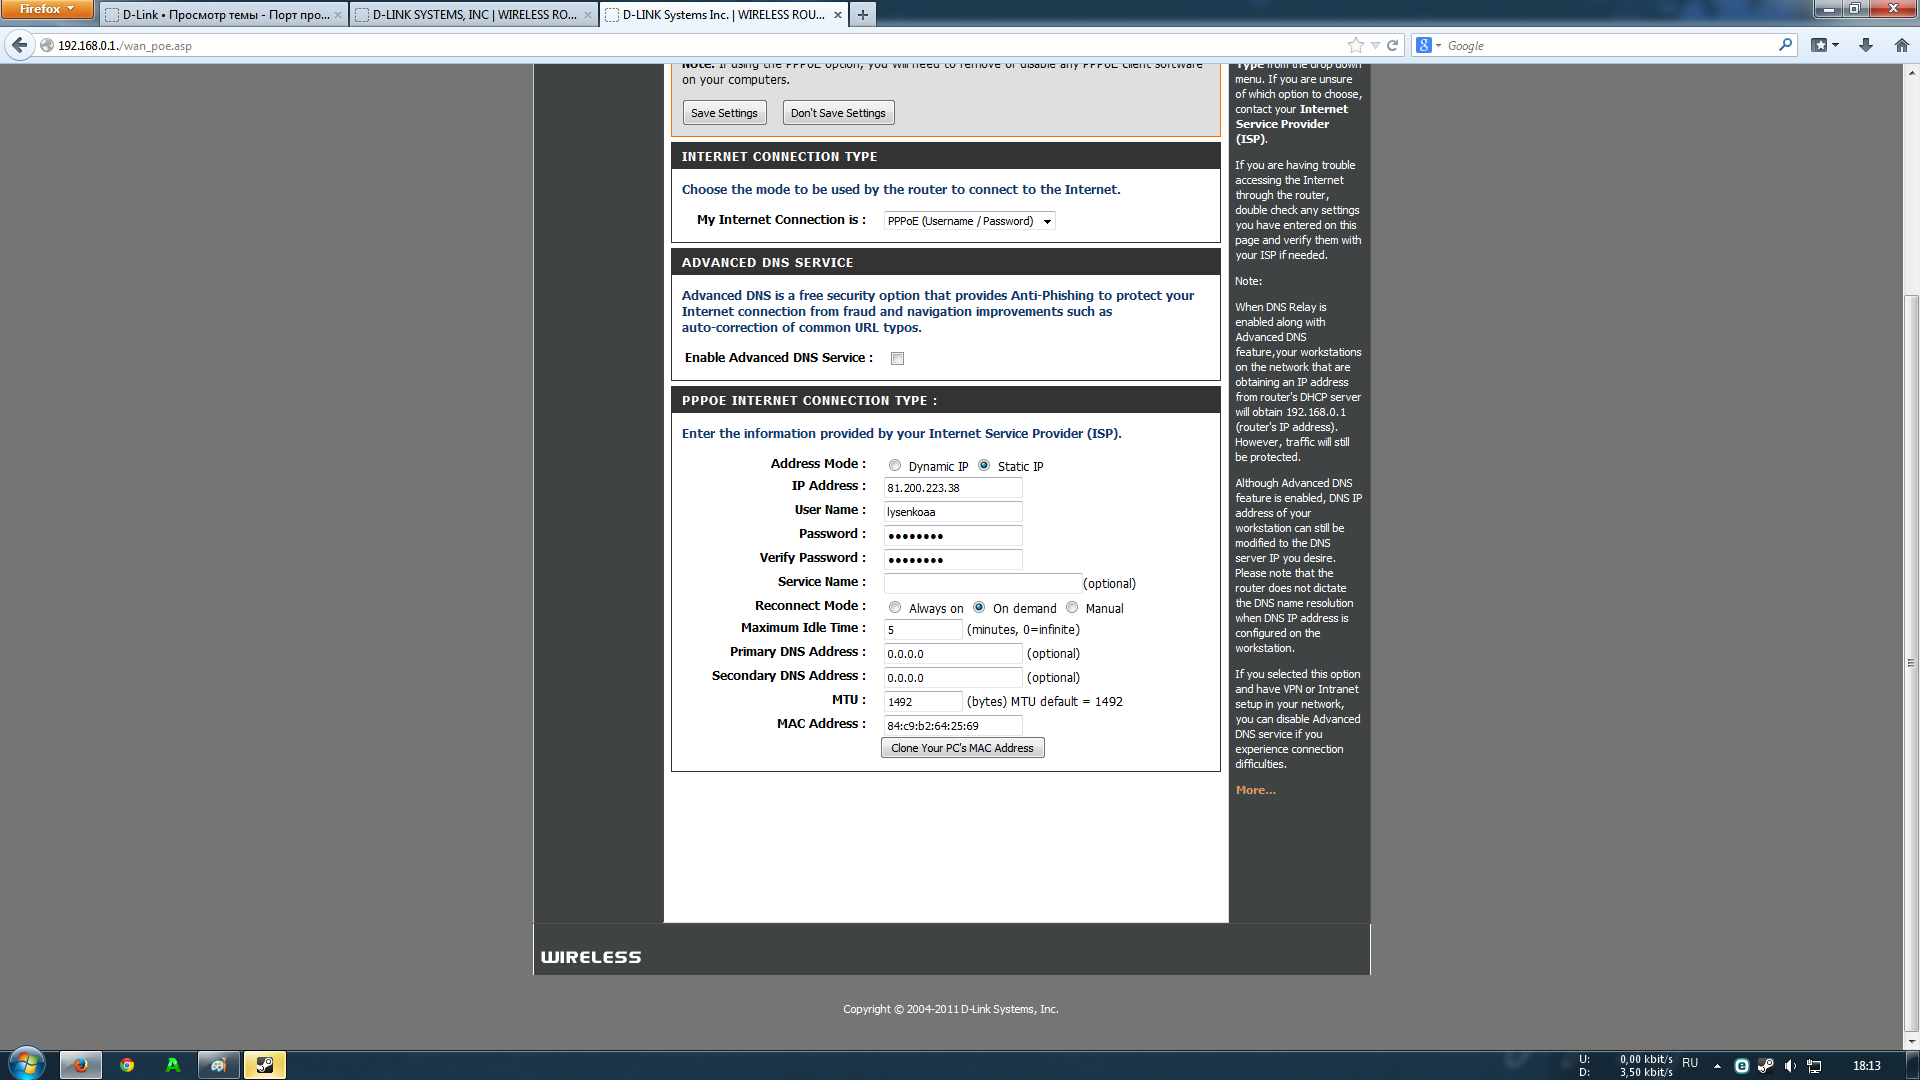This screenshot has height=1080, width=1920.
Task: Select Manual reconnect mode
Action: click(x=1072, y=607)
